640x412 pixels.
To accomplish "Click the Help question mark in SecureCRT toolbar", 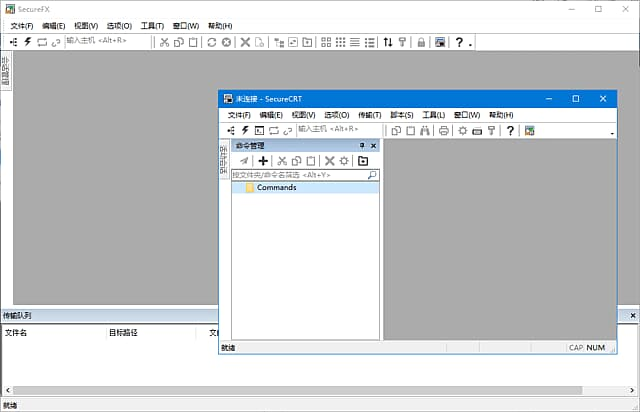I will tap(509, 130).
